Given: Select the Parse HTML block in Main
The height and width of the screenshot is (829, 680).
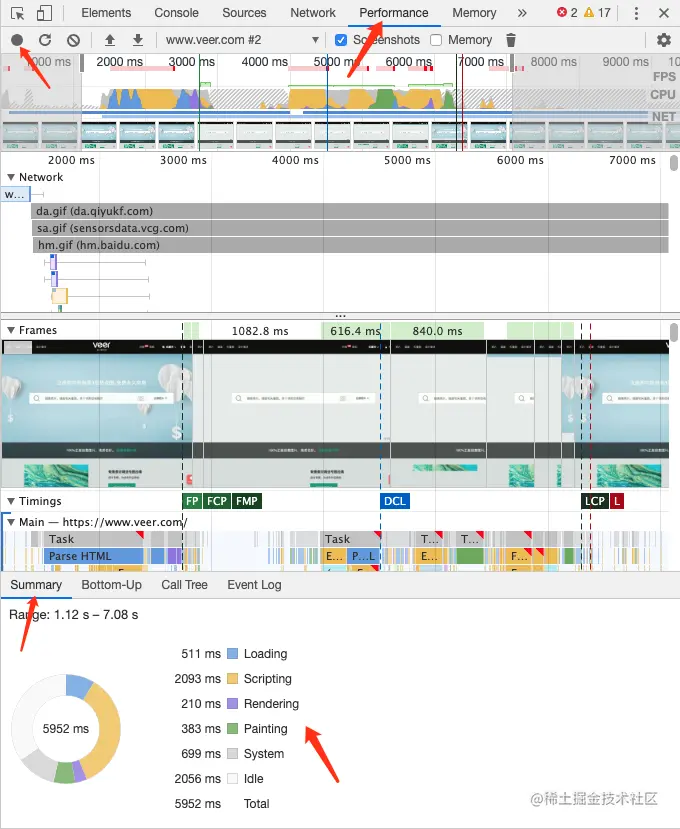Looking at the screenshot, I should tap(94, 556).
